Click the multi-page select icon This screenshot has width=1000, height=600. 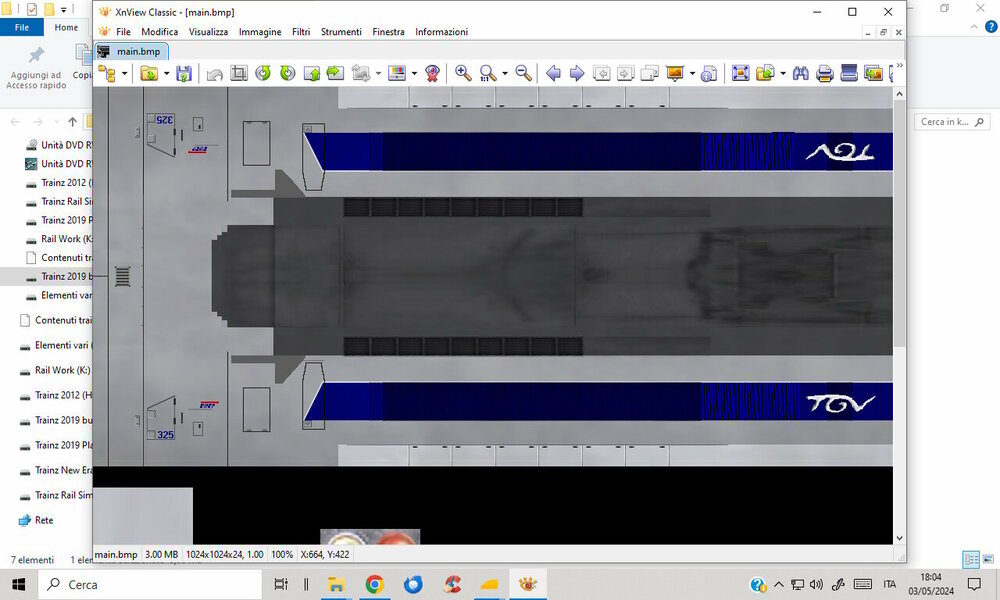(649, 73)
